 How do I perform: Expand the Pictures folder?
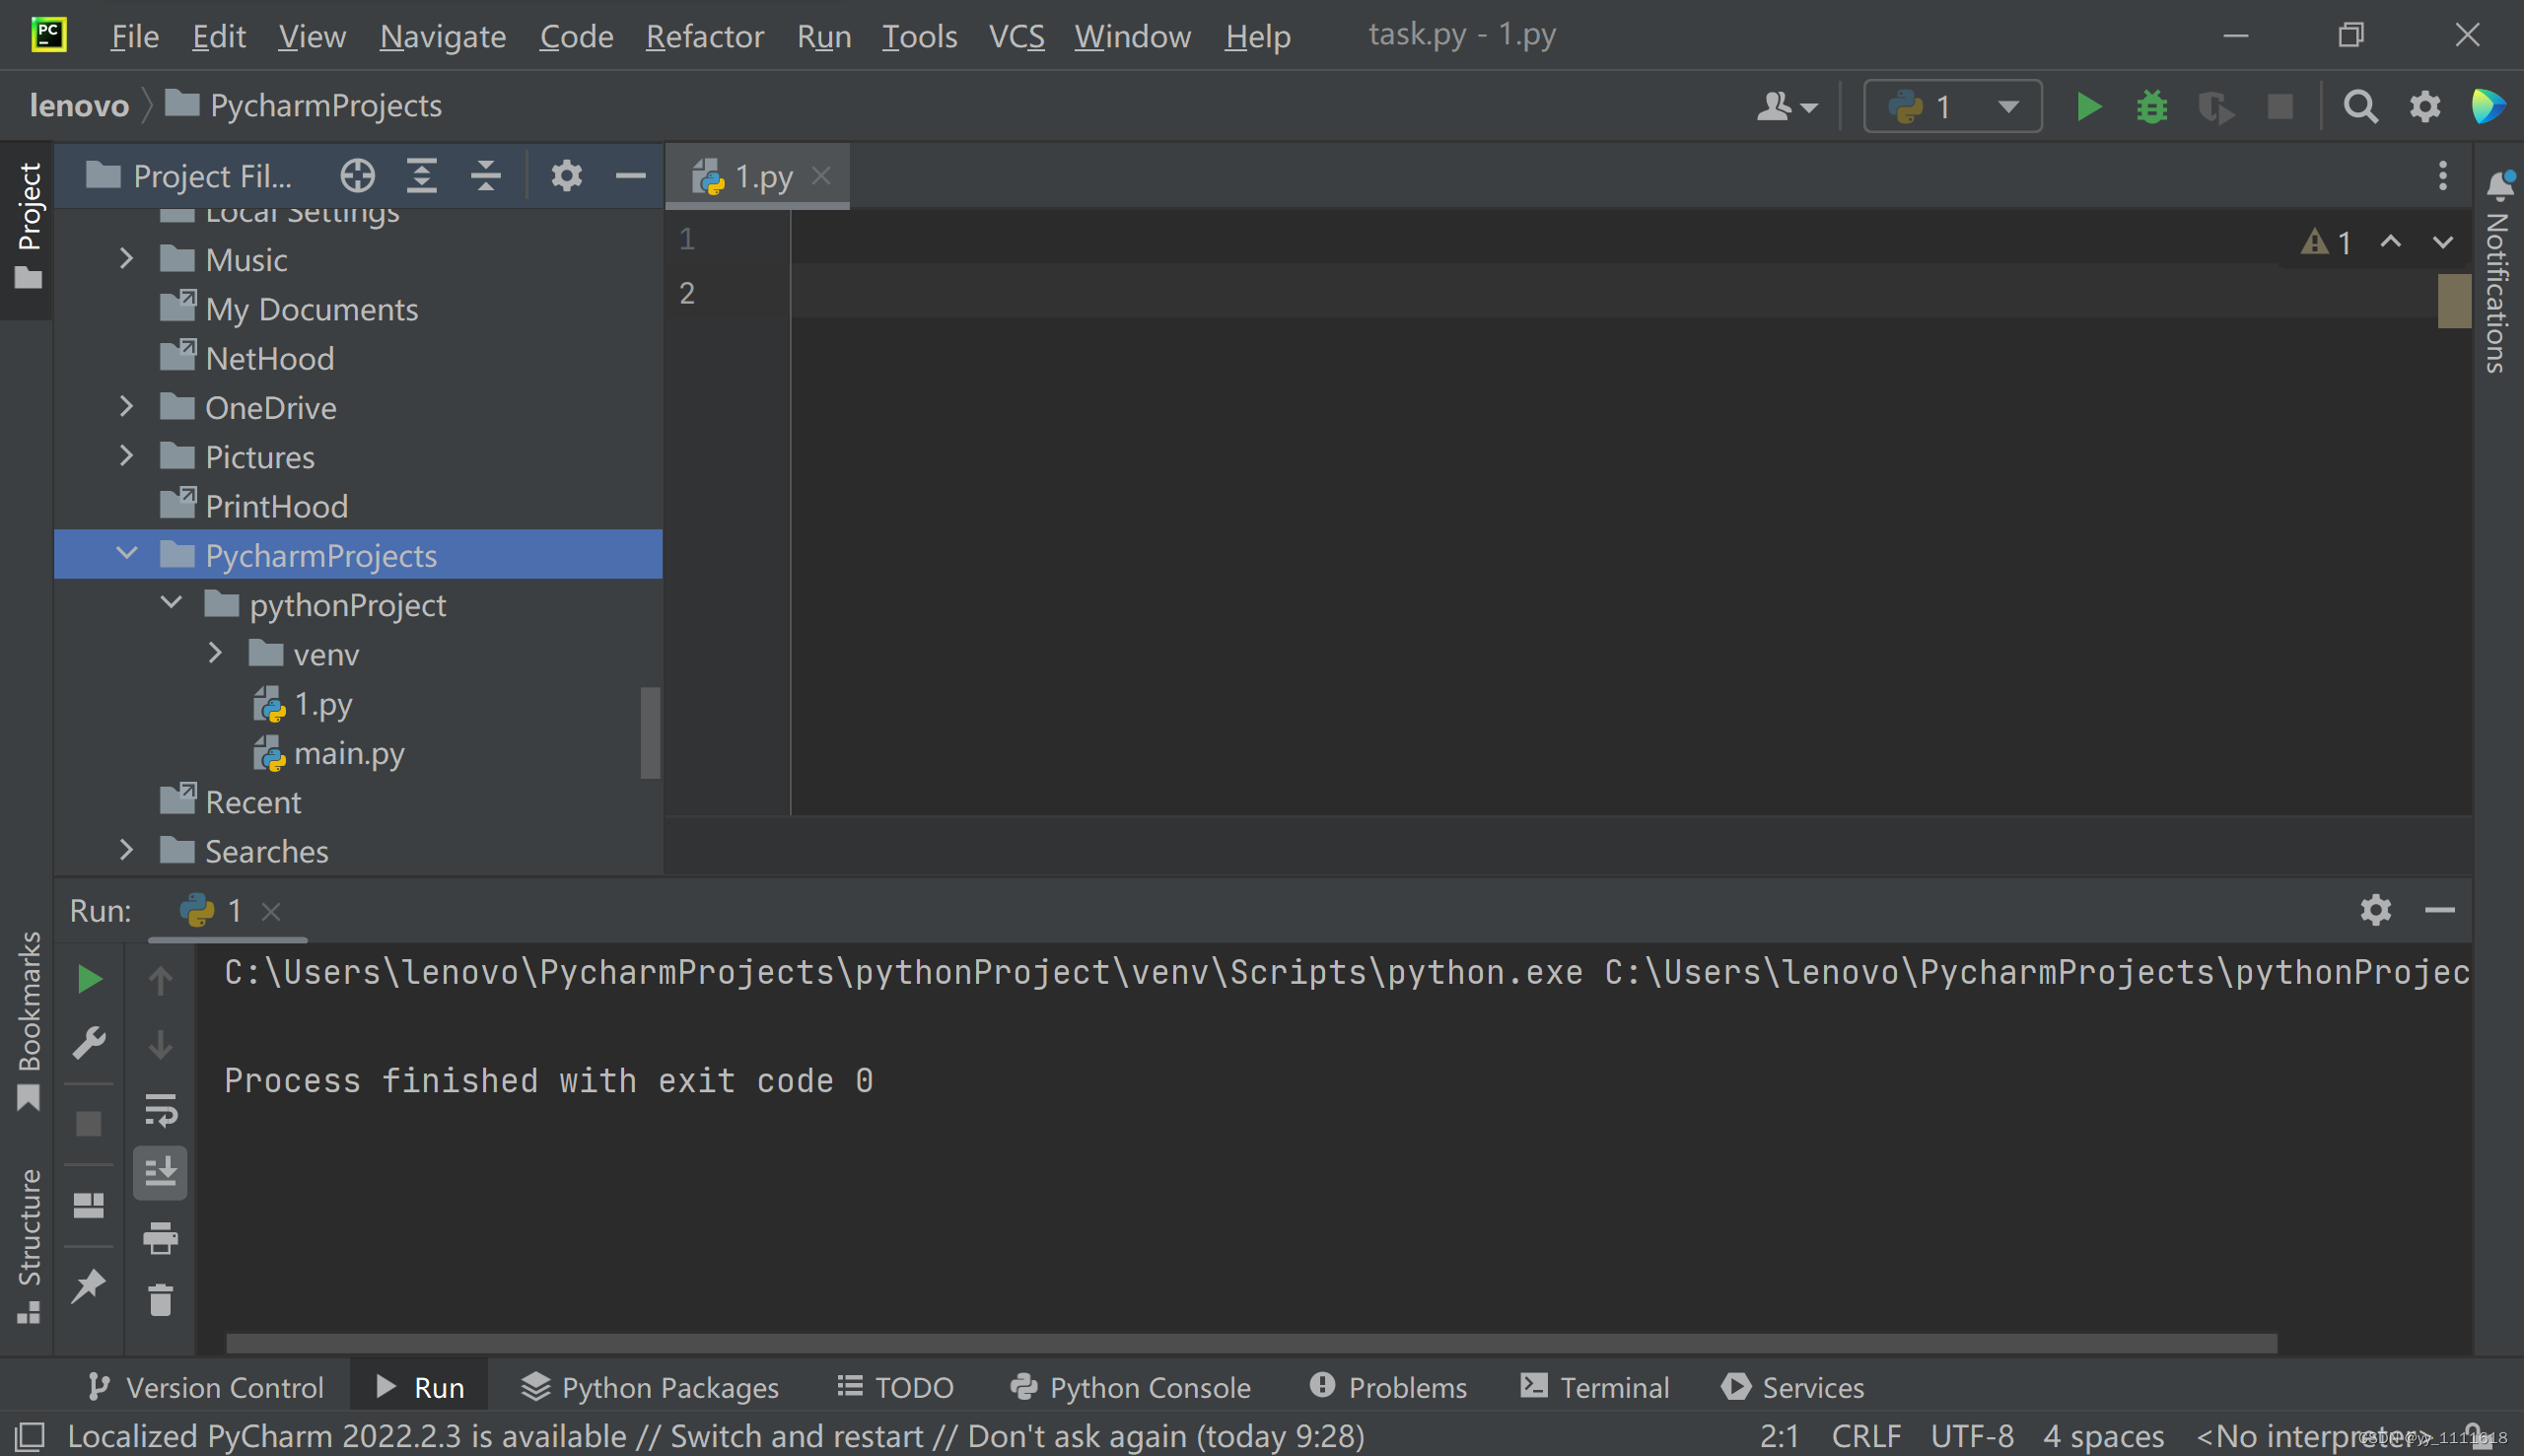click(126, 456)
